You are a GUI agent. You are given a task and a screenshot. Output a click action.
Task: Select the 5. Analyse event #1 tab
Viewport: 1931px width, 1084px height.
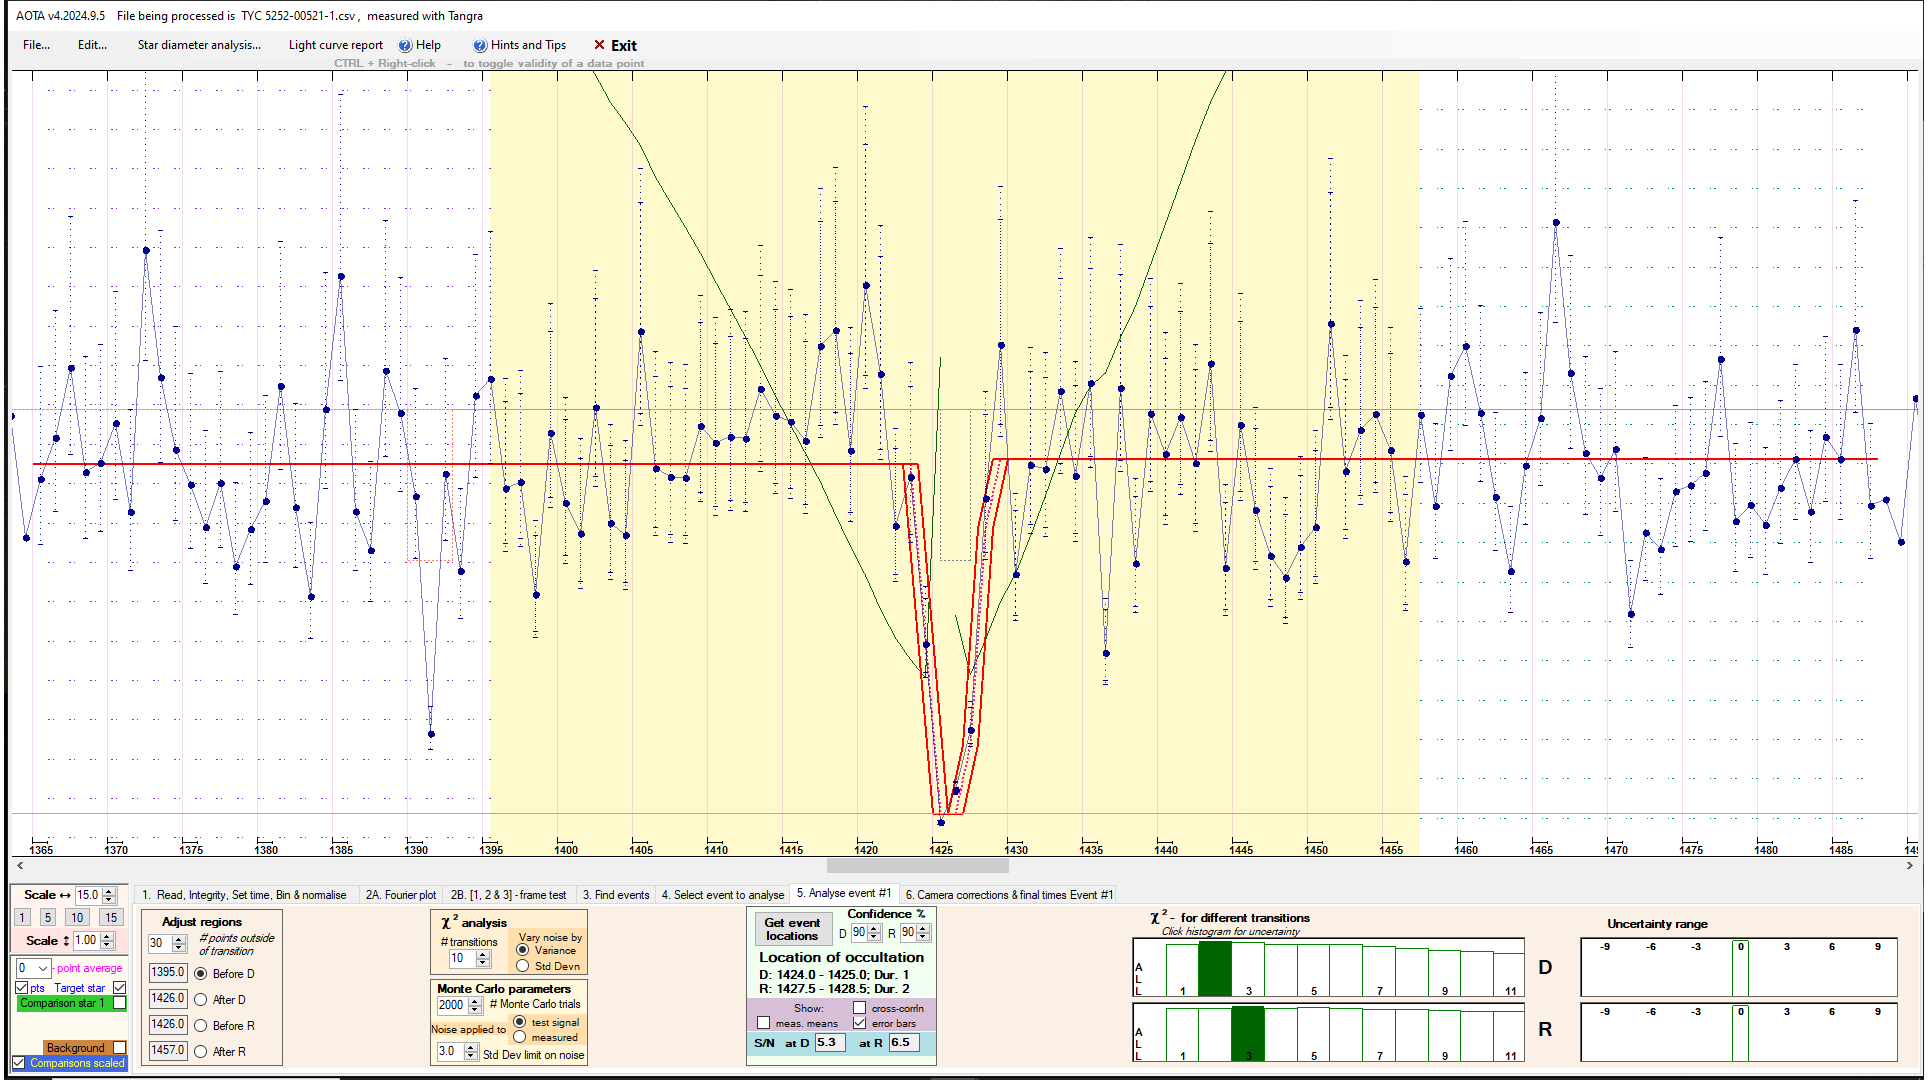pyautogui.click(x=844, y=894)
